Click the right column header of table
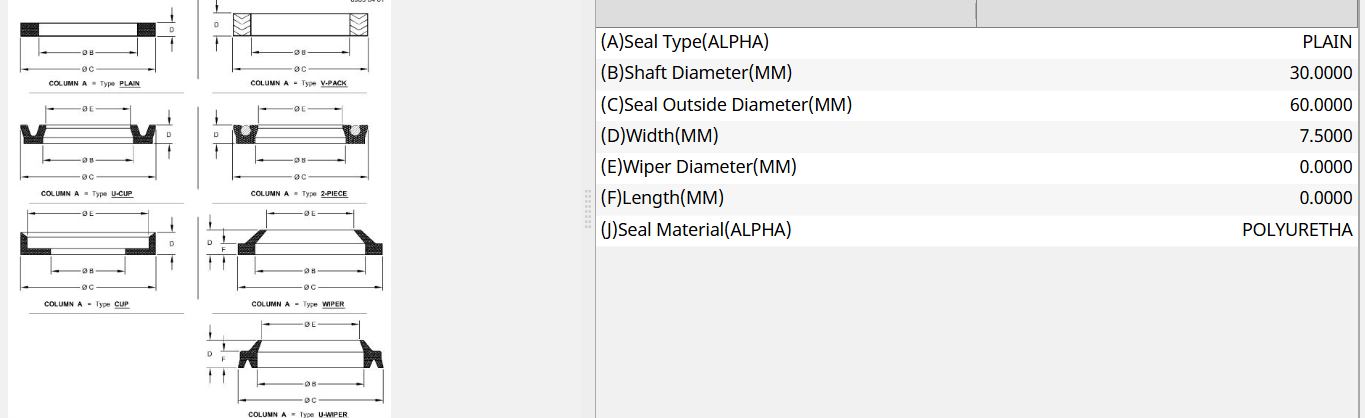Viewport: 1365px width, 418px height. [x=1170, y=12]
